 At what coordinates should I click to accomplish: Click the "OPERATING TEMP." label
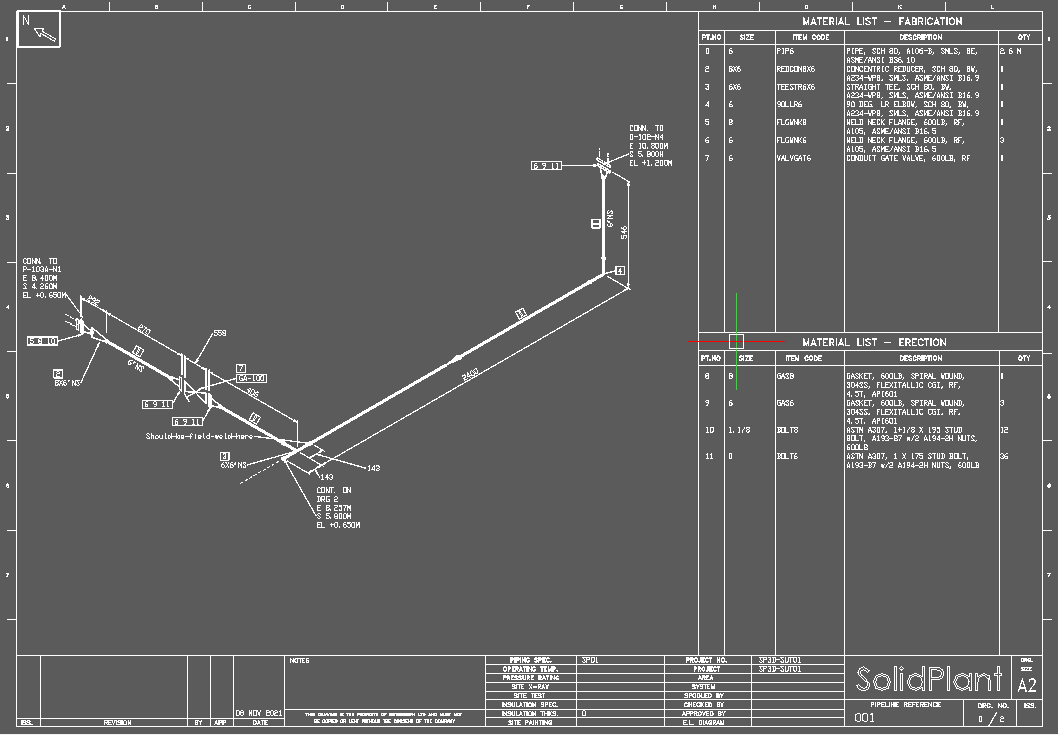[530, 669]
